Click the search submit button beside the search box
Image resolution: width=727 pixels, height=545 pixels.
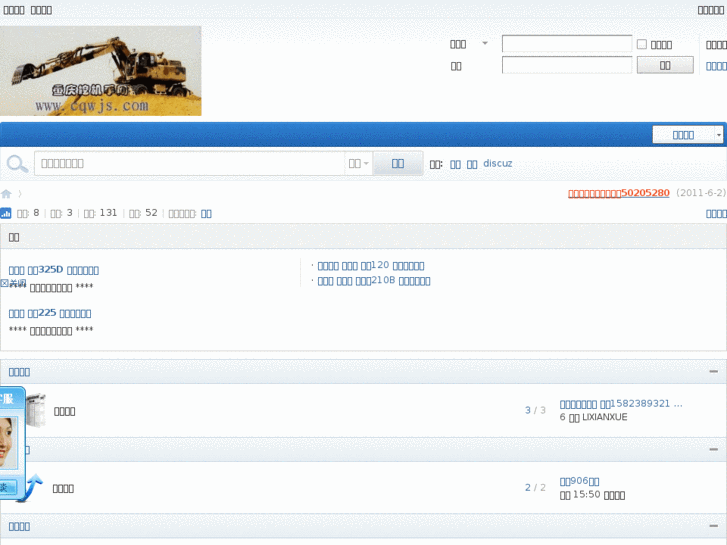pyautogui.click(x=398, y=163)
